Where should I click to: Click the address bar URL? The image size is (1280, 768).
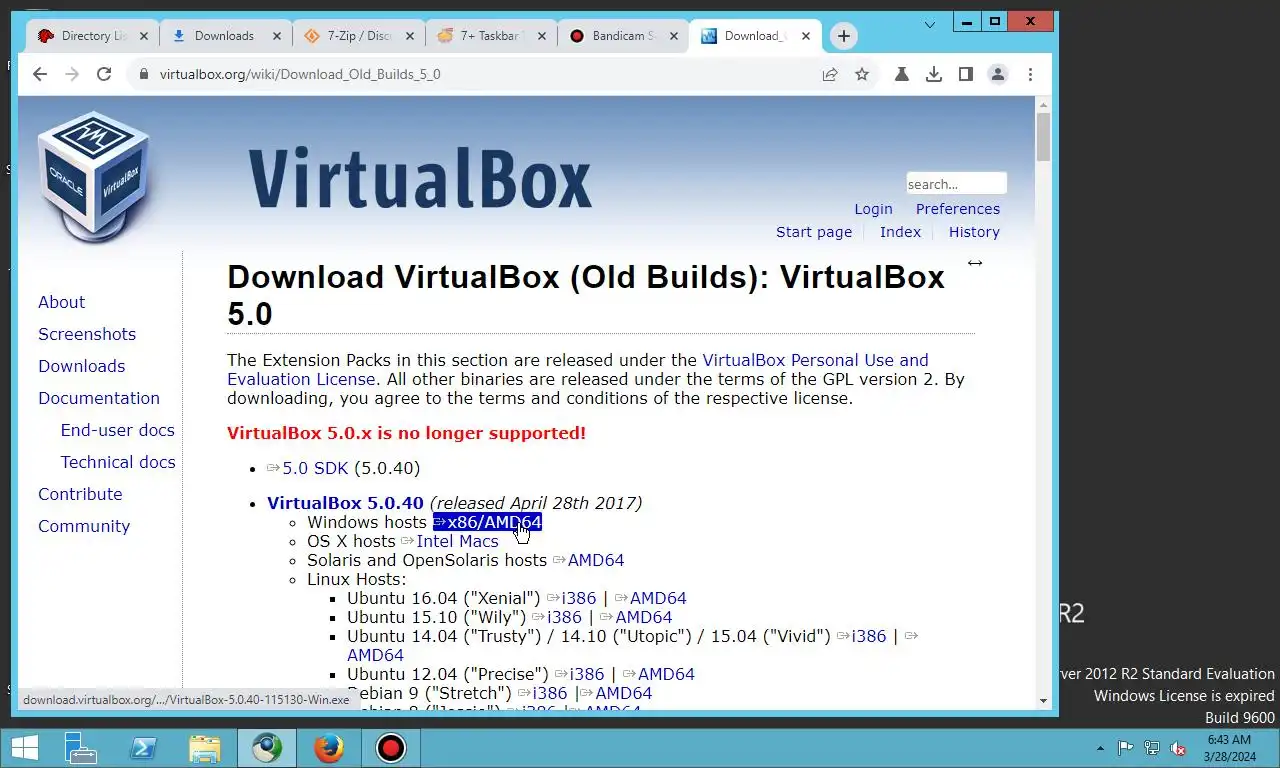coord(300,74)
